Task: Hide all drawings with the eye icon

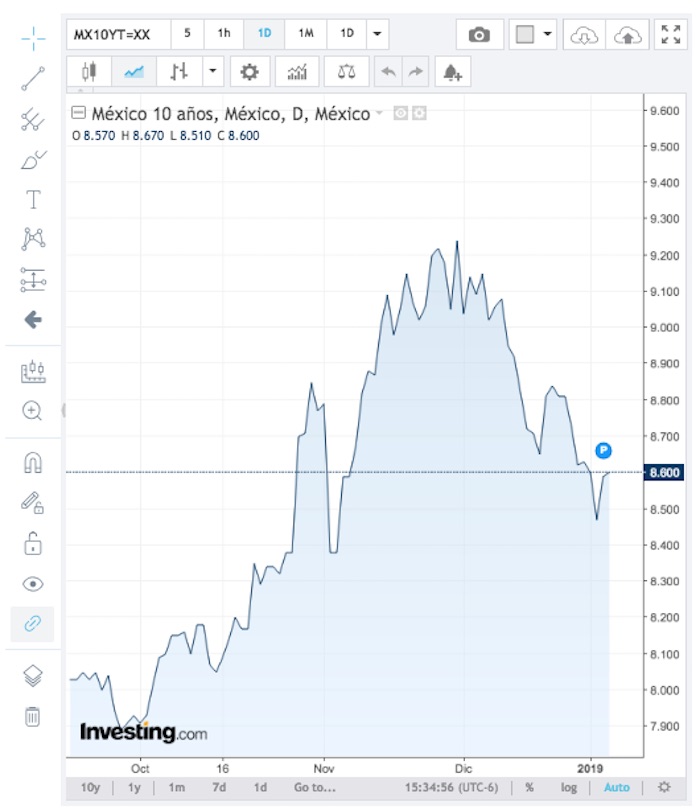Action: pyautogui.click(x=33, y=584)
